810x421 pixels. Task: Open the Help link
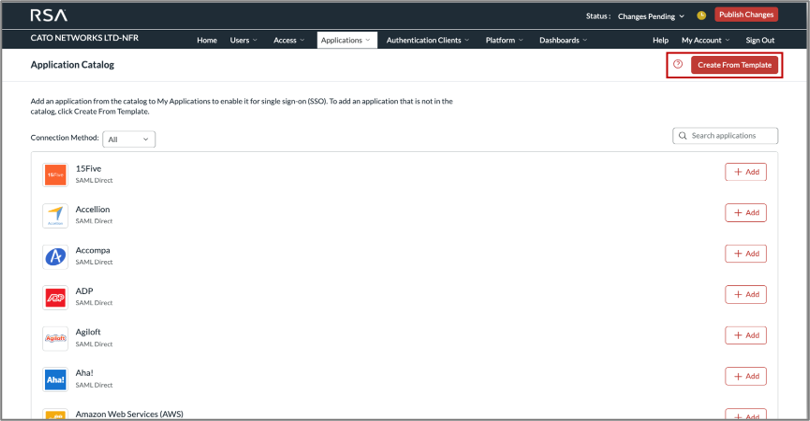[660, 40]
